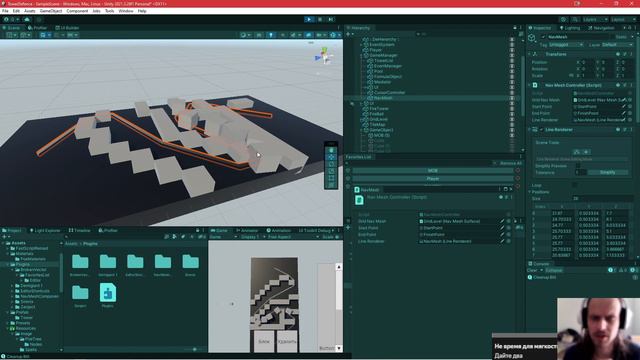Click the Step frame button in the toolbar

click(x=331, y=19)
